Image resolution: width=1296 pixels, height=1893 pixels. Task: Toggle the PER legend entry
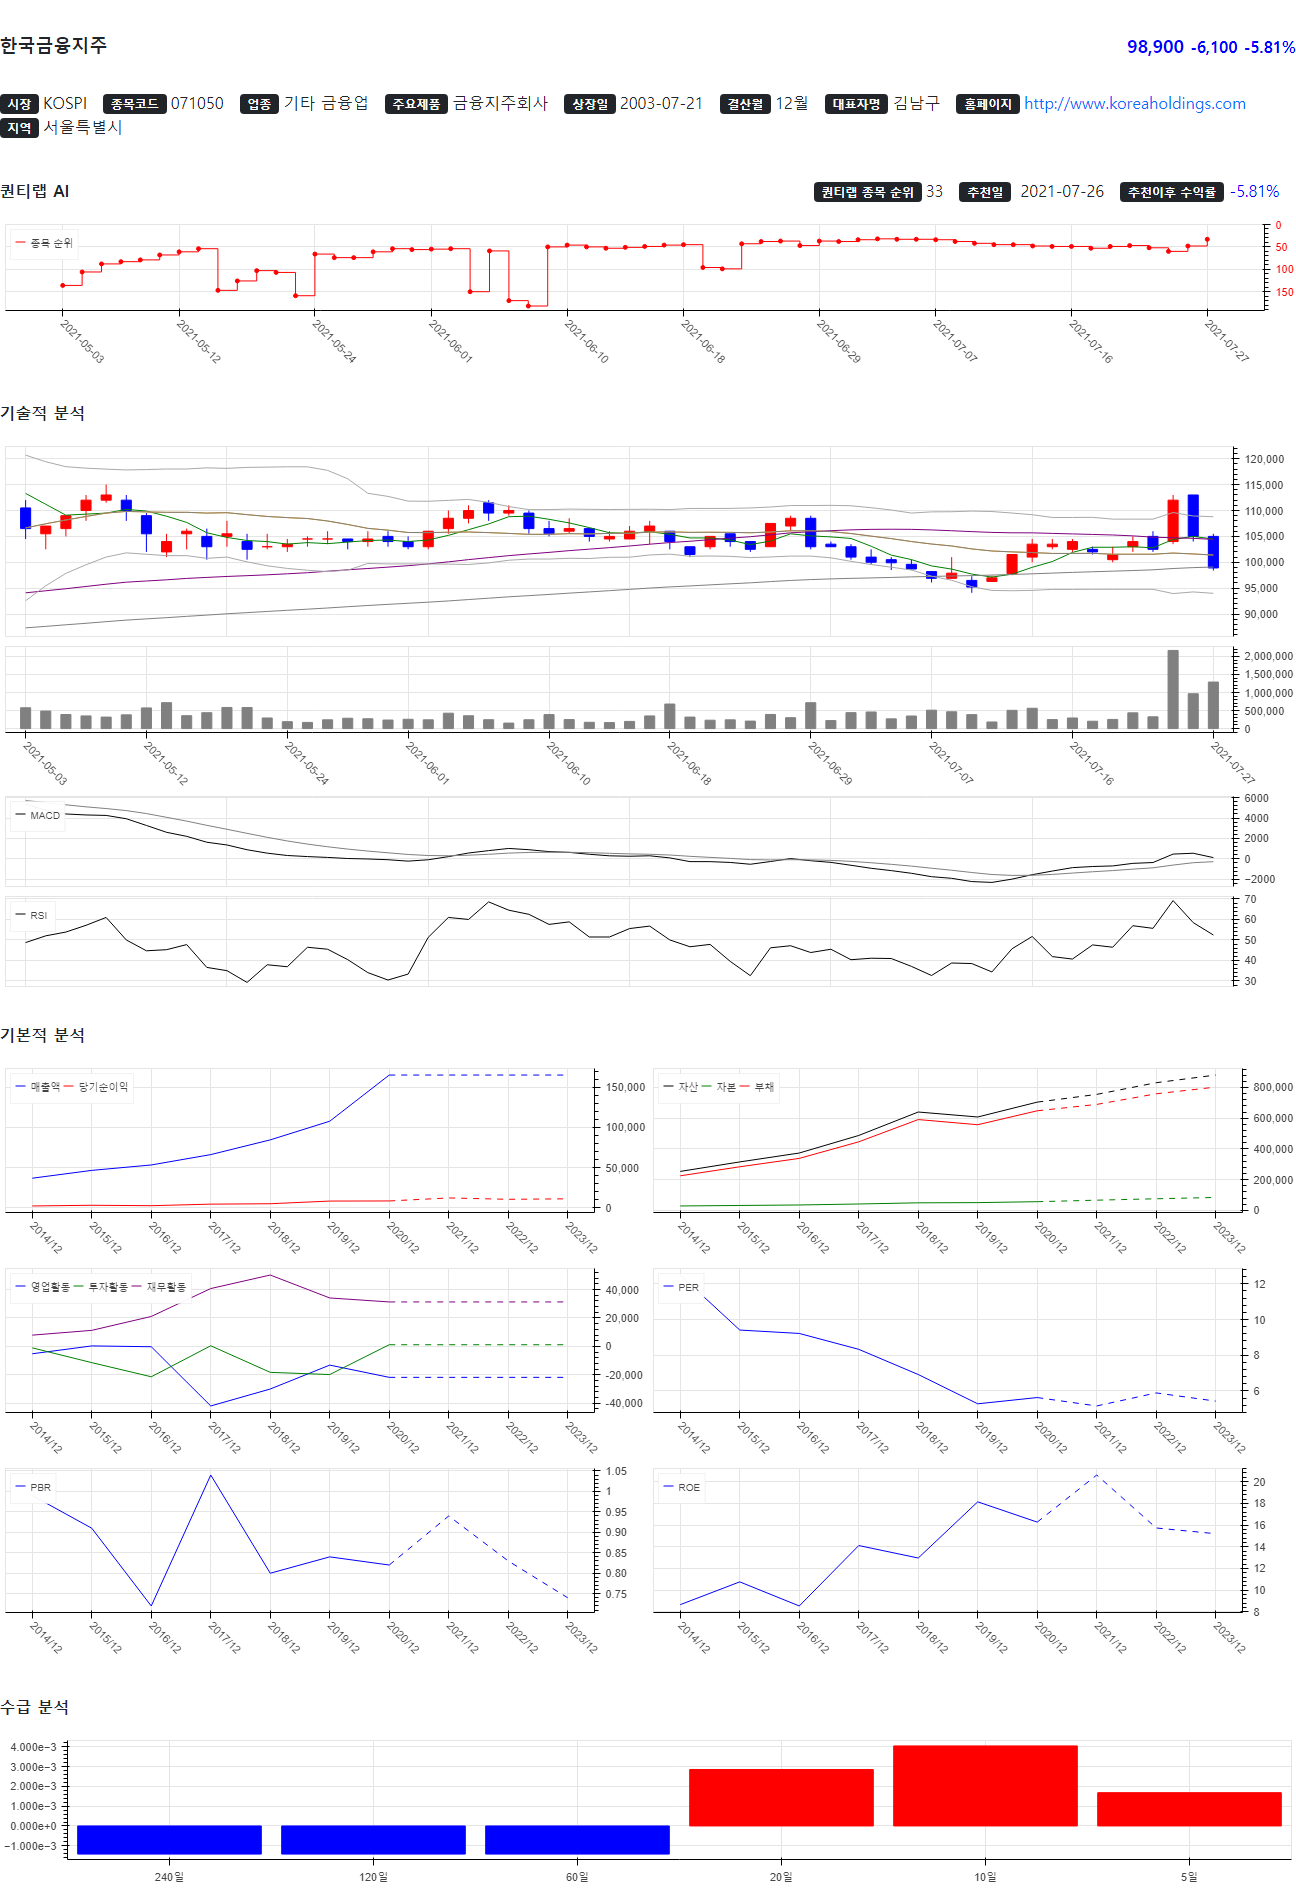[x=681, y=1287]
